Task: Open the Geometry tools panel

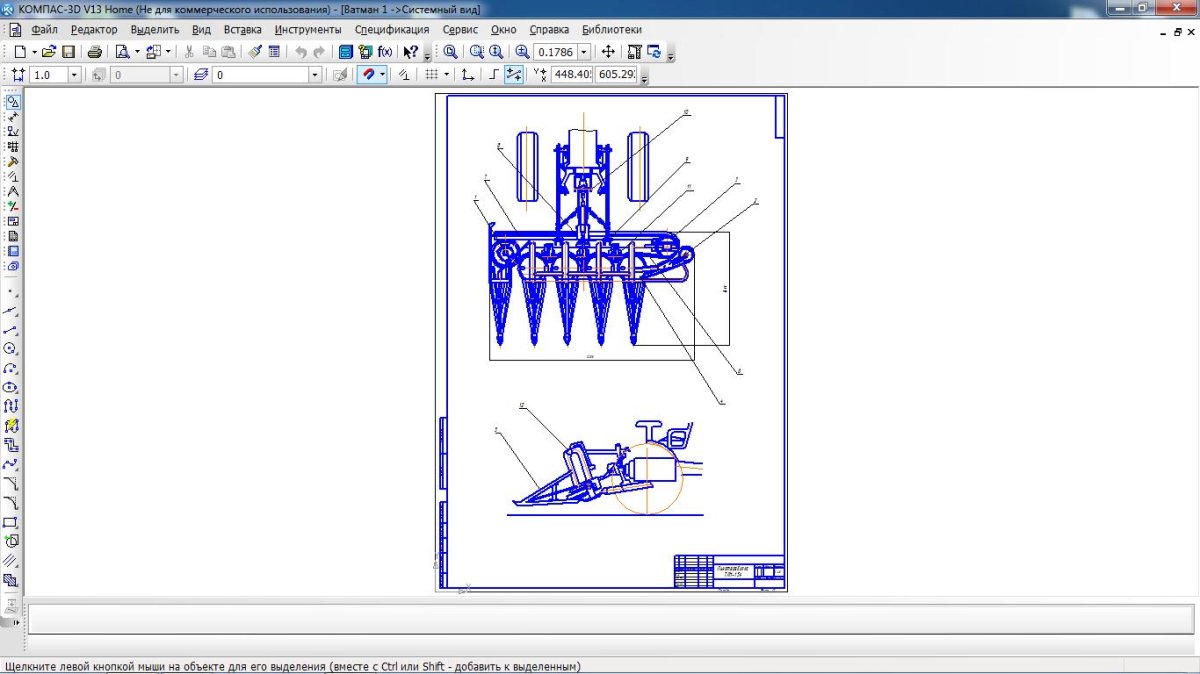Action: pyautogui.click(x=13, y=101)
